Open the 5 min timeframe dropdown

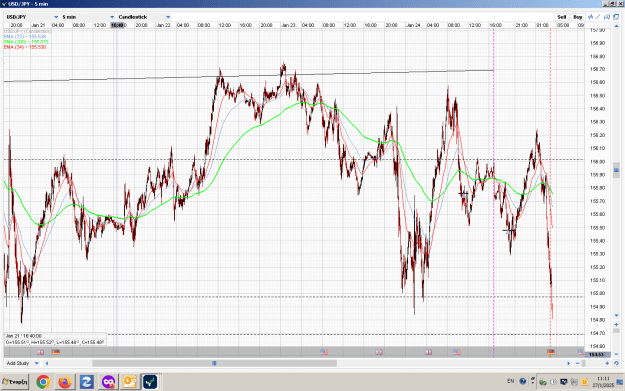88,17
